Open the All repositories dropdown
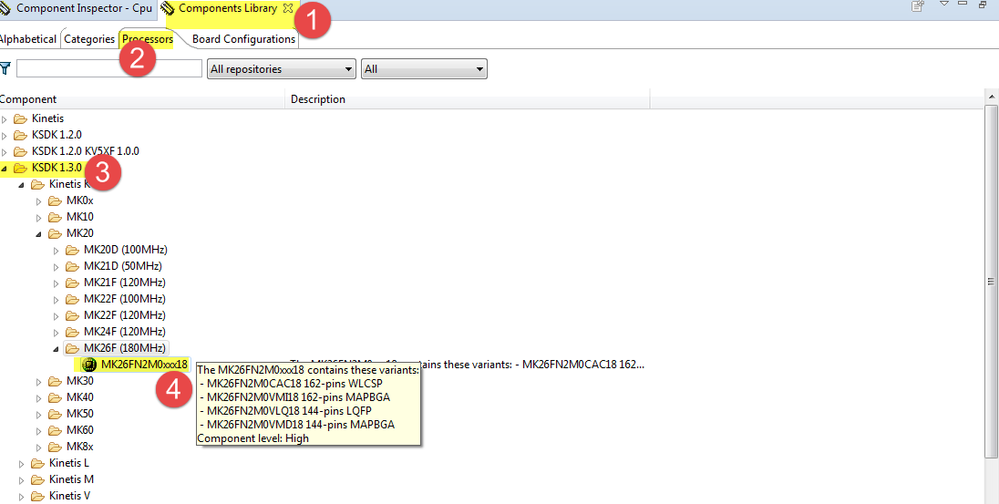This screenshot has height=504, width=999. coord(281,69)
